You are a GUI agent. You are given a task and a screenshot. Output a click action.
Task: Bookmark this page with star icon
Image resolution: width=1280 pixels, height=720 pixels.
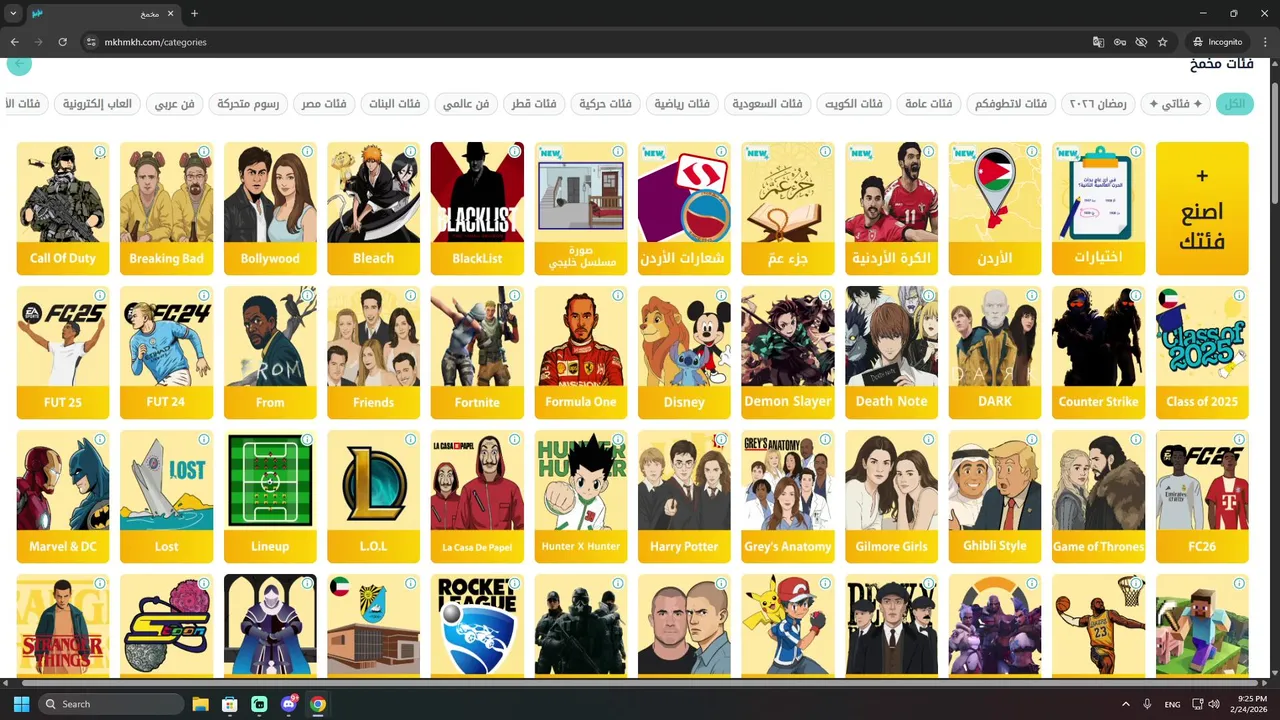pyautogui.click(x=1162, y=42)
